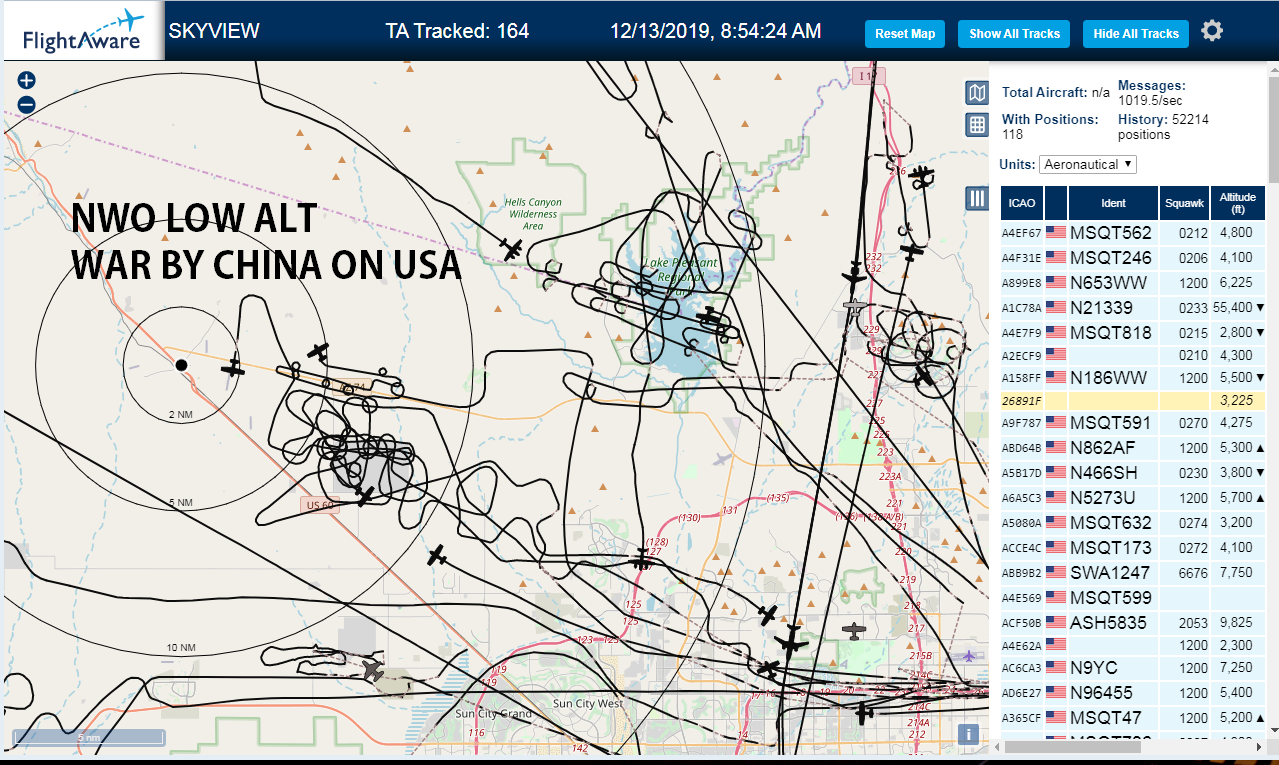Click US flag icon in MSQT562 row
Screen dimensions: 1279x765
[1056, 233]
